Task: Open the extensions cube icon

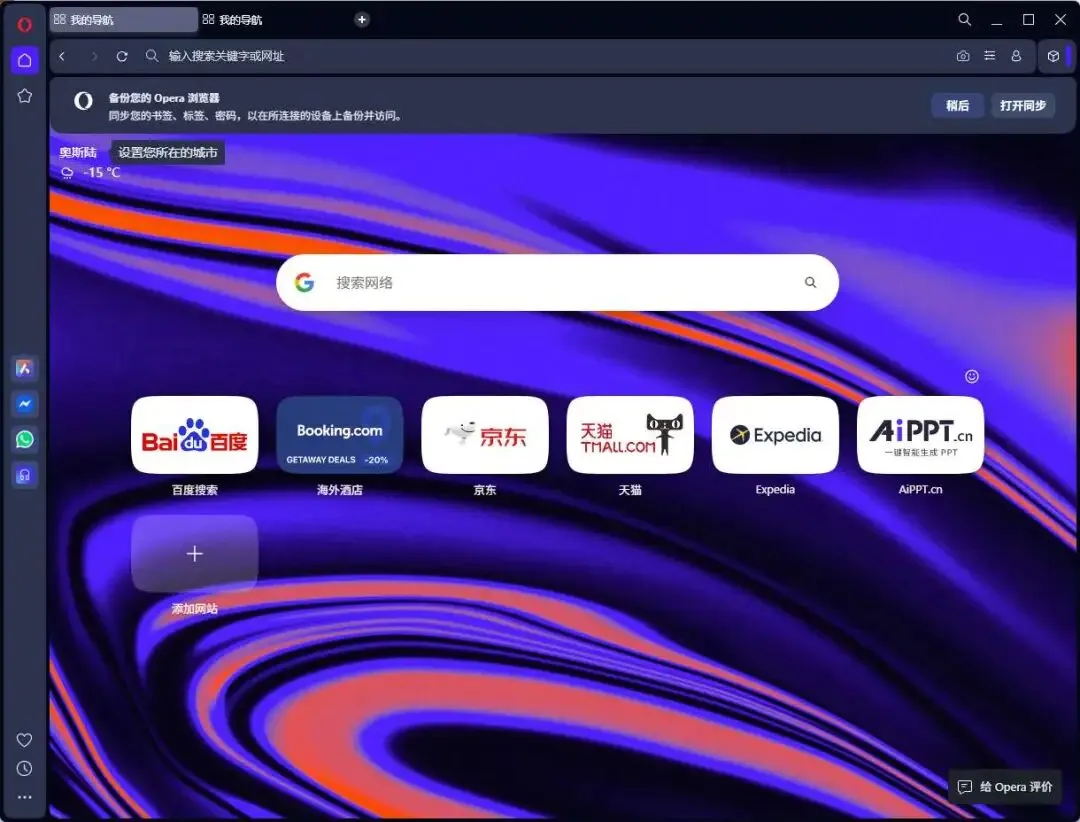Action: click(x=1053, y=56)
